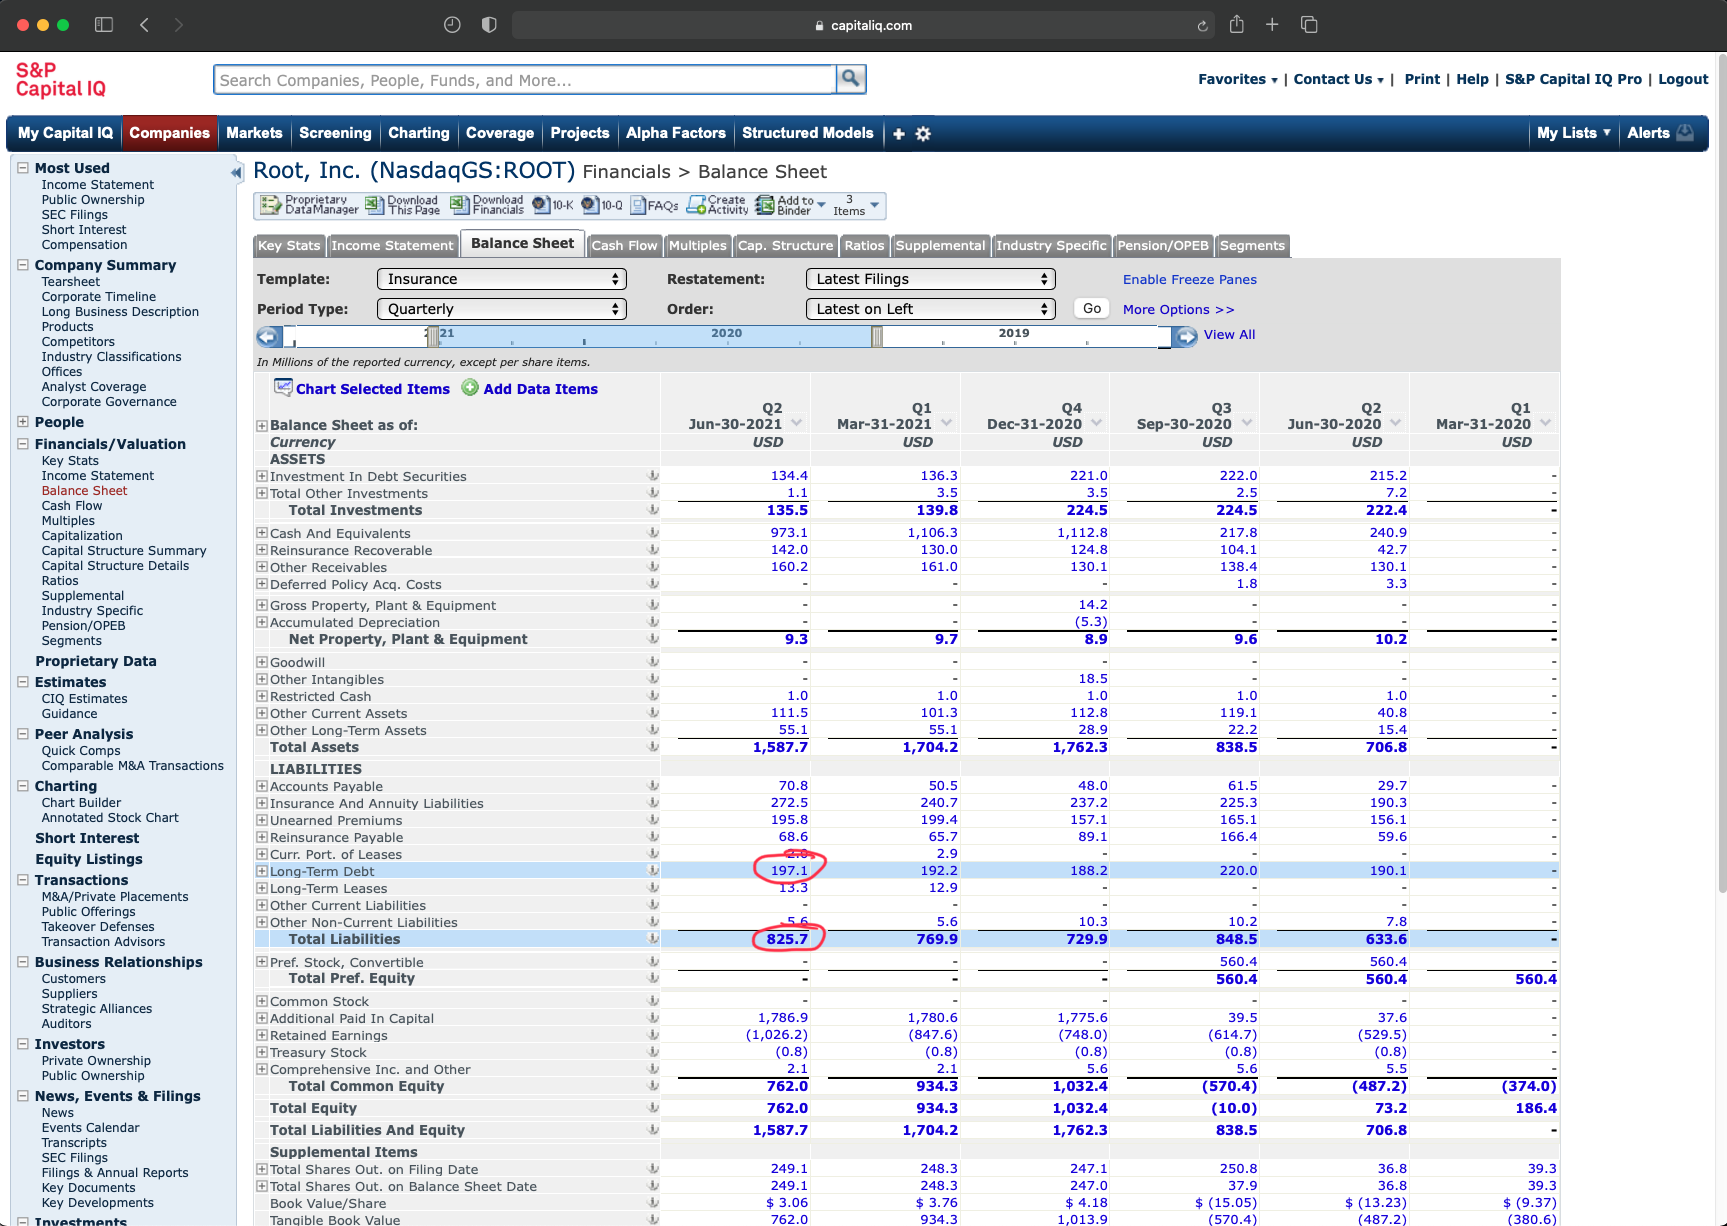
Task: Open the Order Latest on Left dropdown
Action: tap(930, 309)
